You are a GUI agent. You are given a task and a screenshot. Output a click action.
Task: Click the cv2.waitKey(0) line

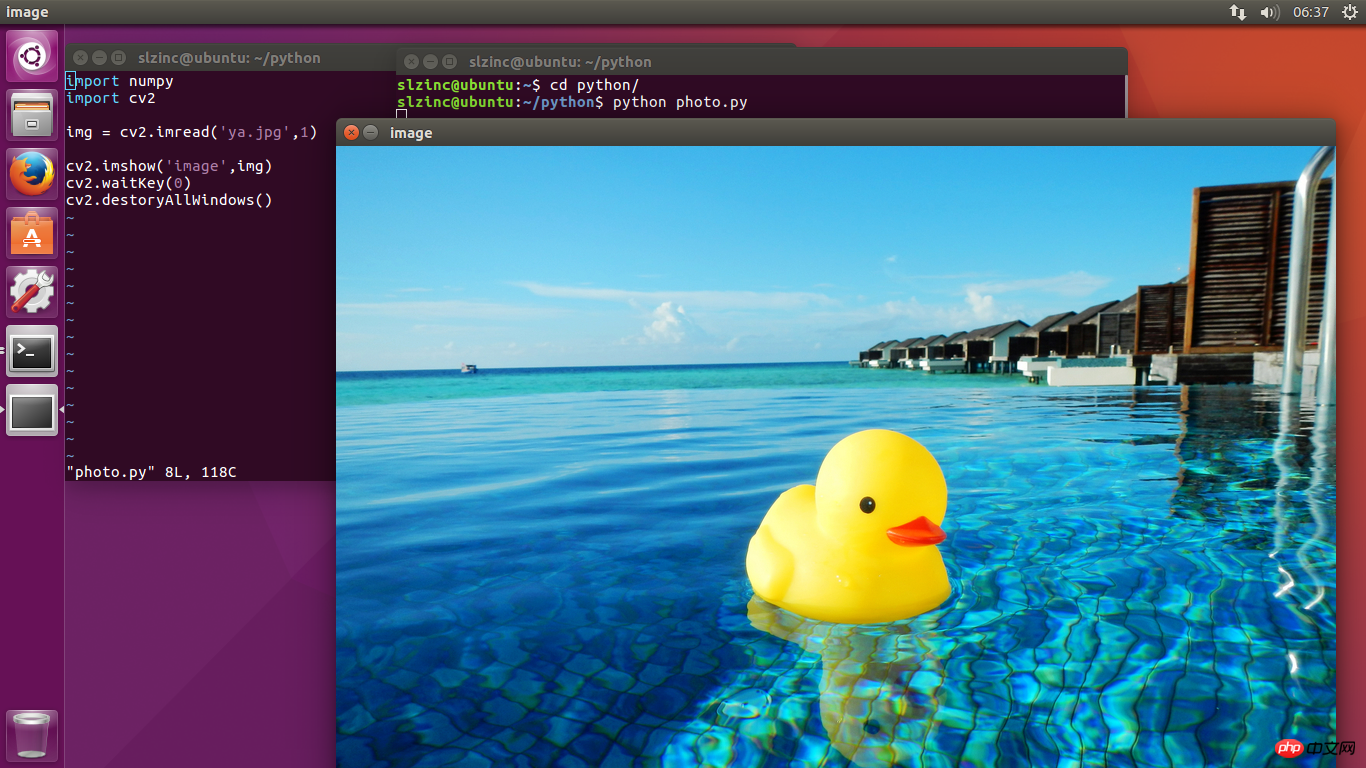point(128,183)
